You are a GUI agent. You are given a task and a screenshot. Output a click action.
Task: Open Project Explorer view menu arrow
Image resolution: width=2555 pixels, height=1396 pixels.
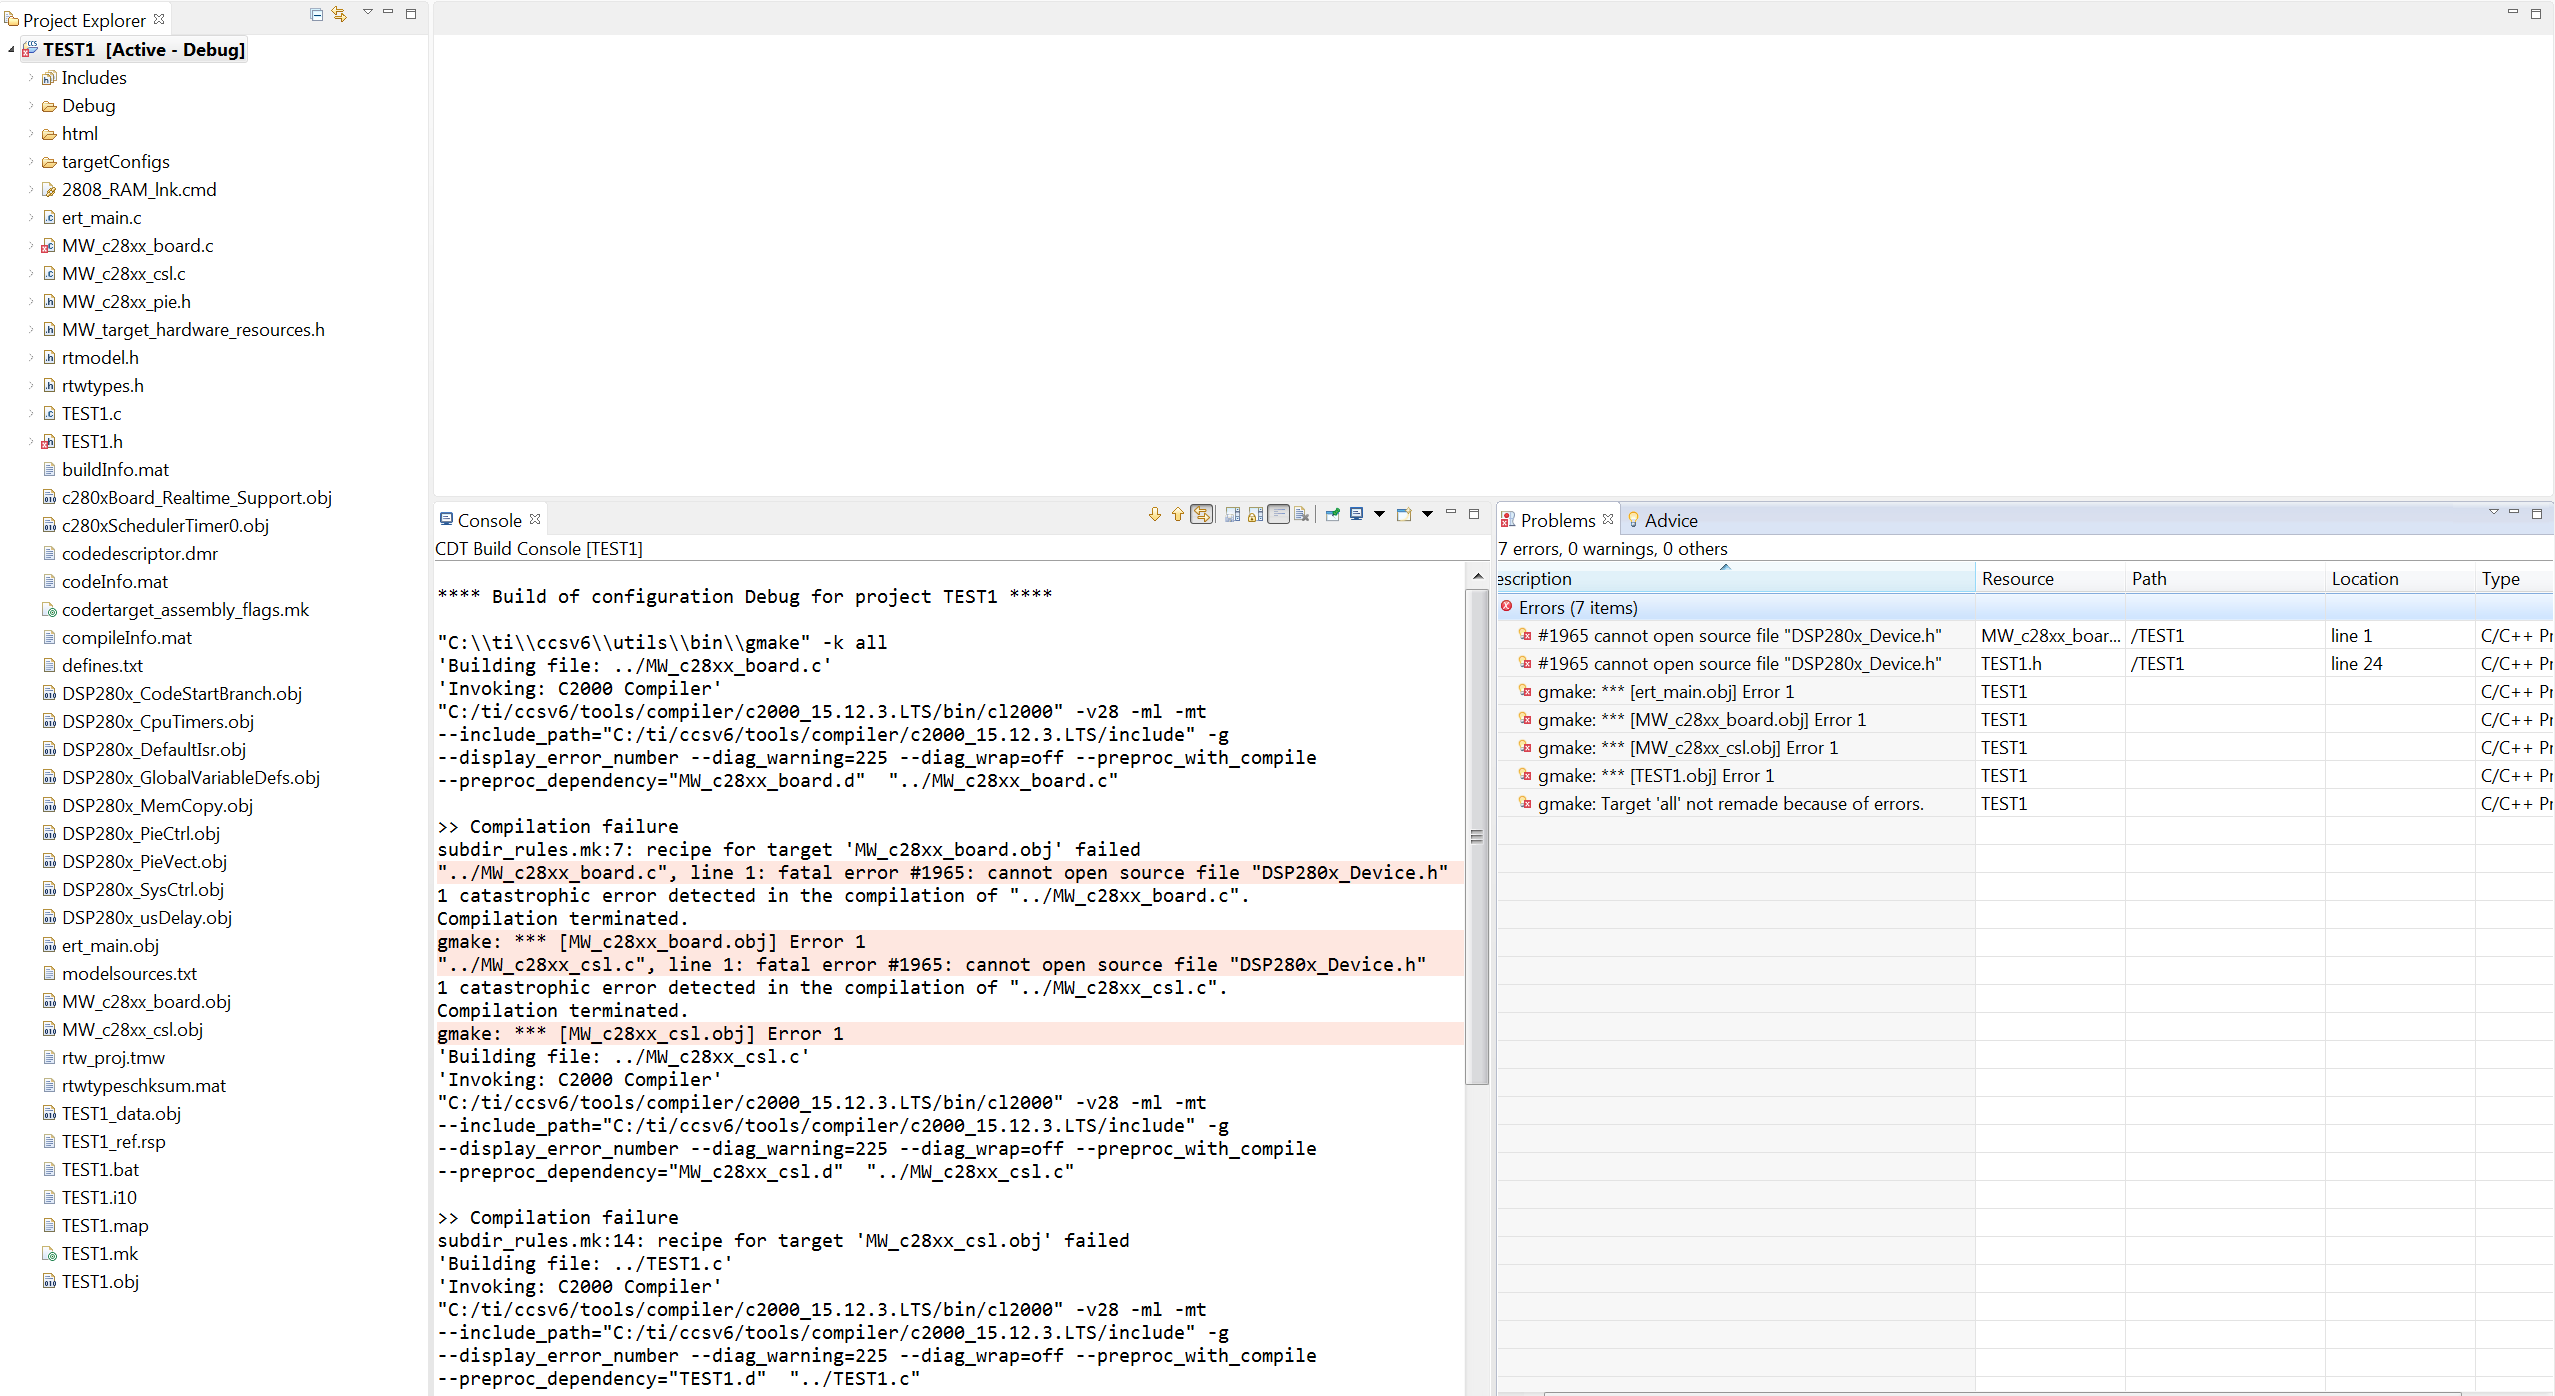[x=367, y=12]
